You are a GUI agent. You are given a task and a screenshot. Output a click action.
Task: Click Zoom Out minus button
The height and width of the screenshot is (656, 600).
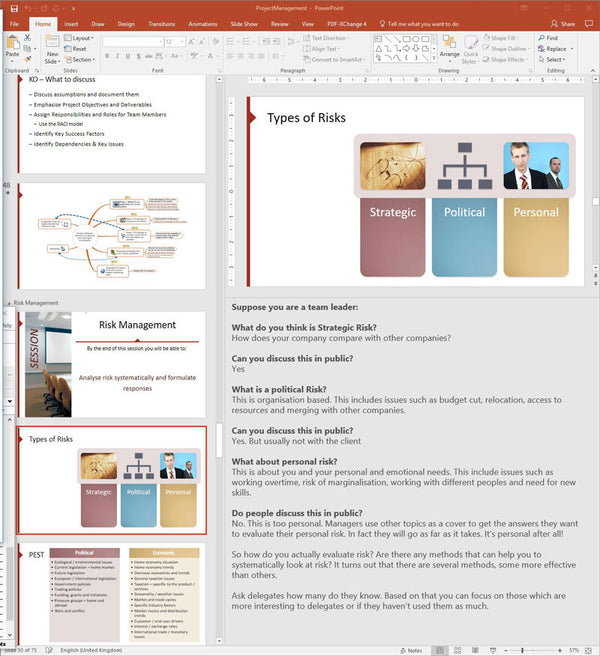coord(506,650)
